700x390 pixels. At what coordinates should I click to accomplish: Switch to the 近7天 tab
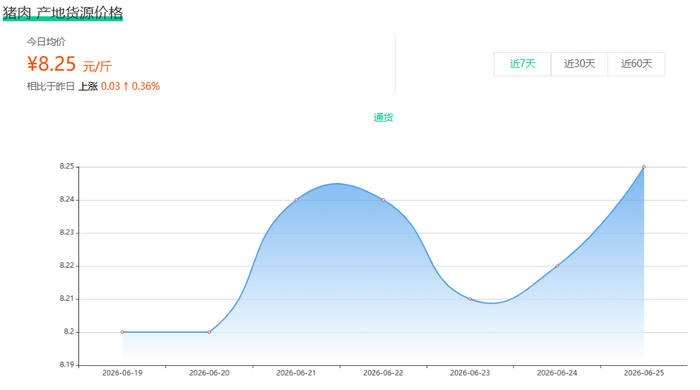click(x=522, y=64)
